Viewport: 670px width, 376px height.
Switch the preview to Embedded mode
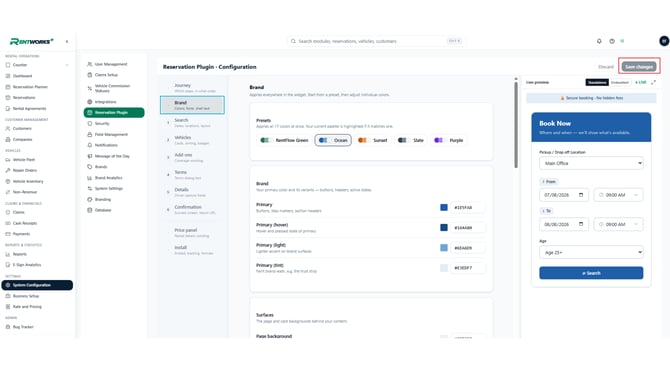620,82
